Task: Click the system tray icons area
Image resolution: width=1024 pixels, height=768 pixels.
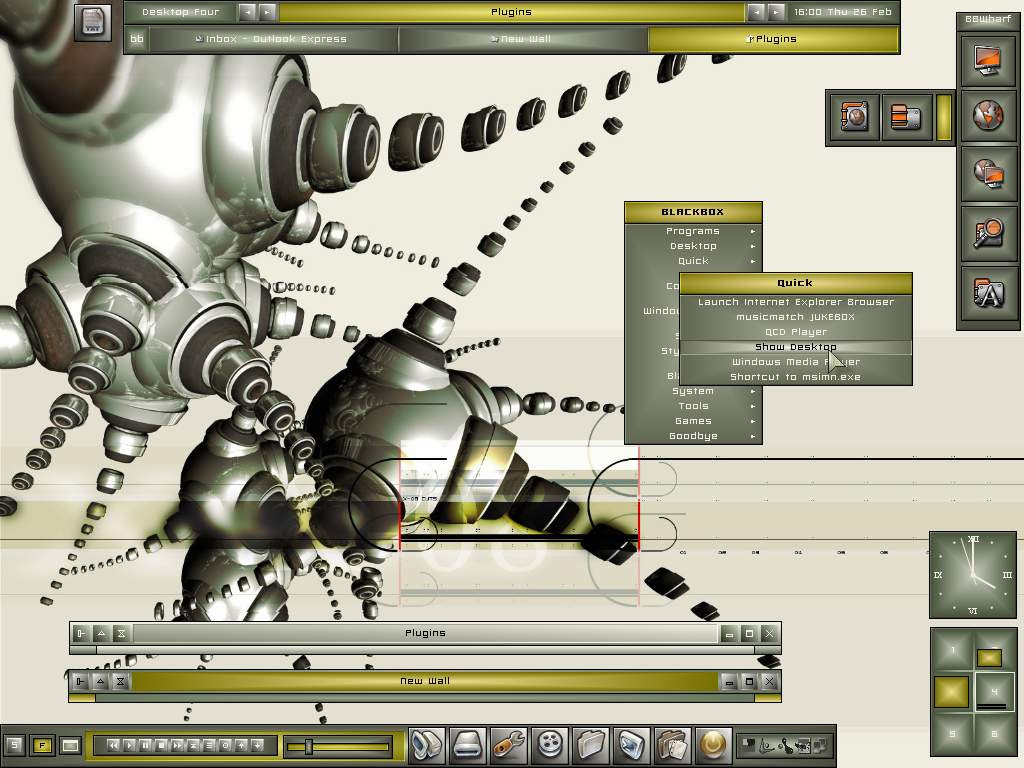Action: 784,745
